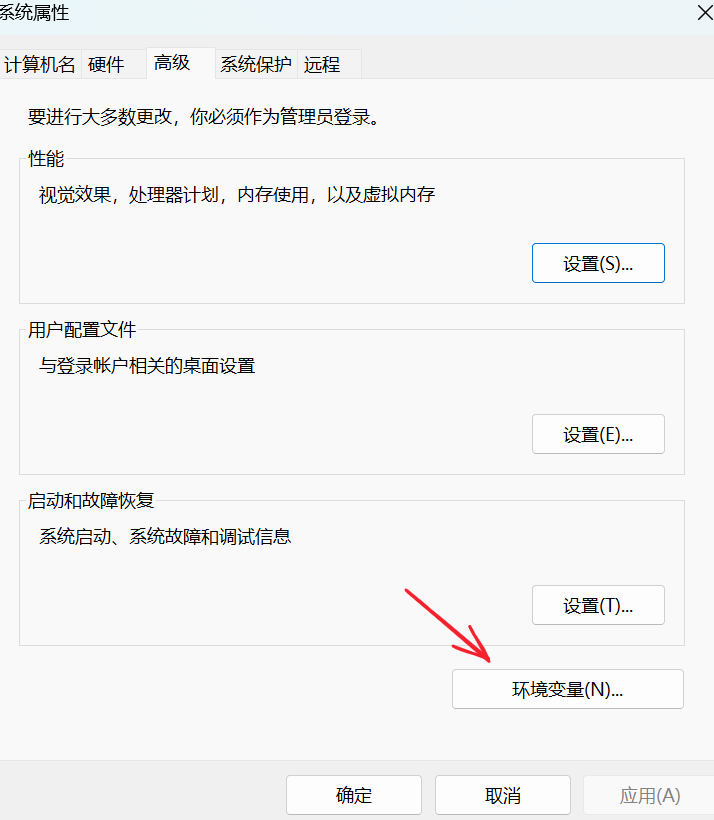Switch to the 远程 tab
This screenshot has height=820, width=714.
click(x=322, y=65)
